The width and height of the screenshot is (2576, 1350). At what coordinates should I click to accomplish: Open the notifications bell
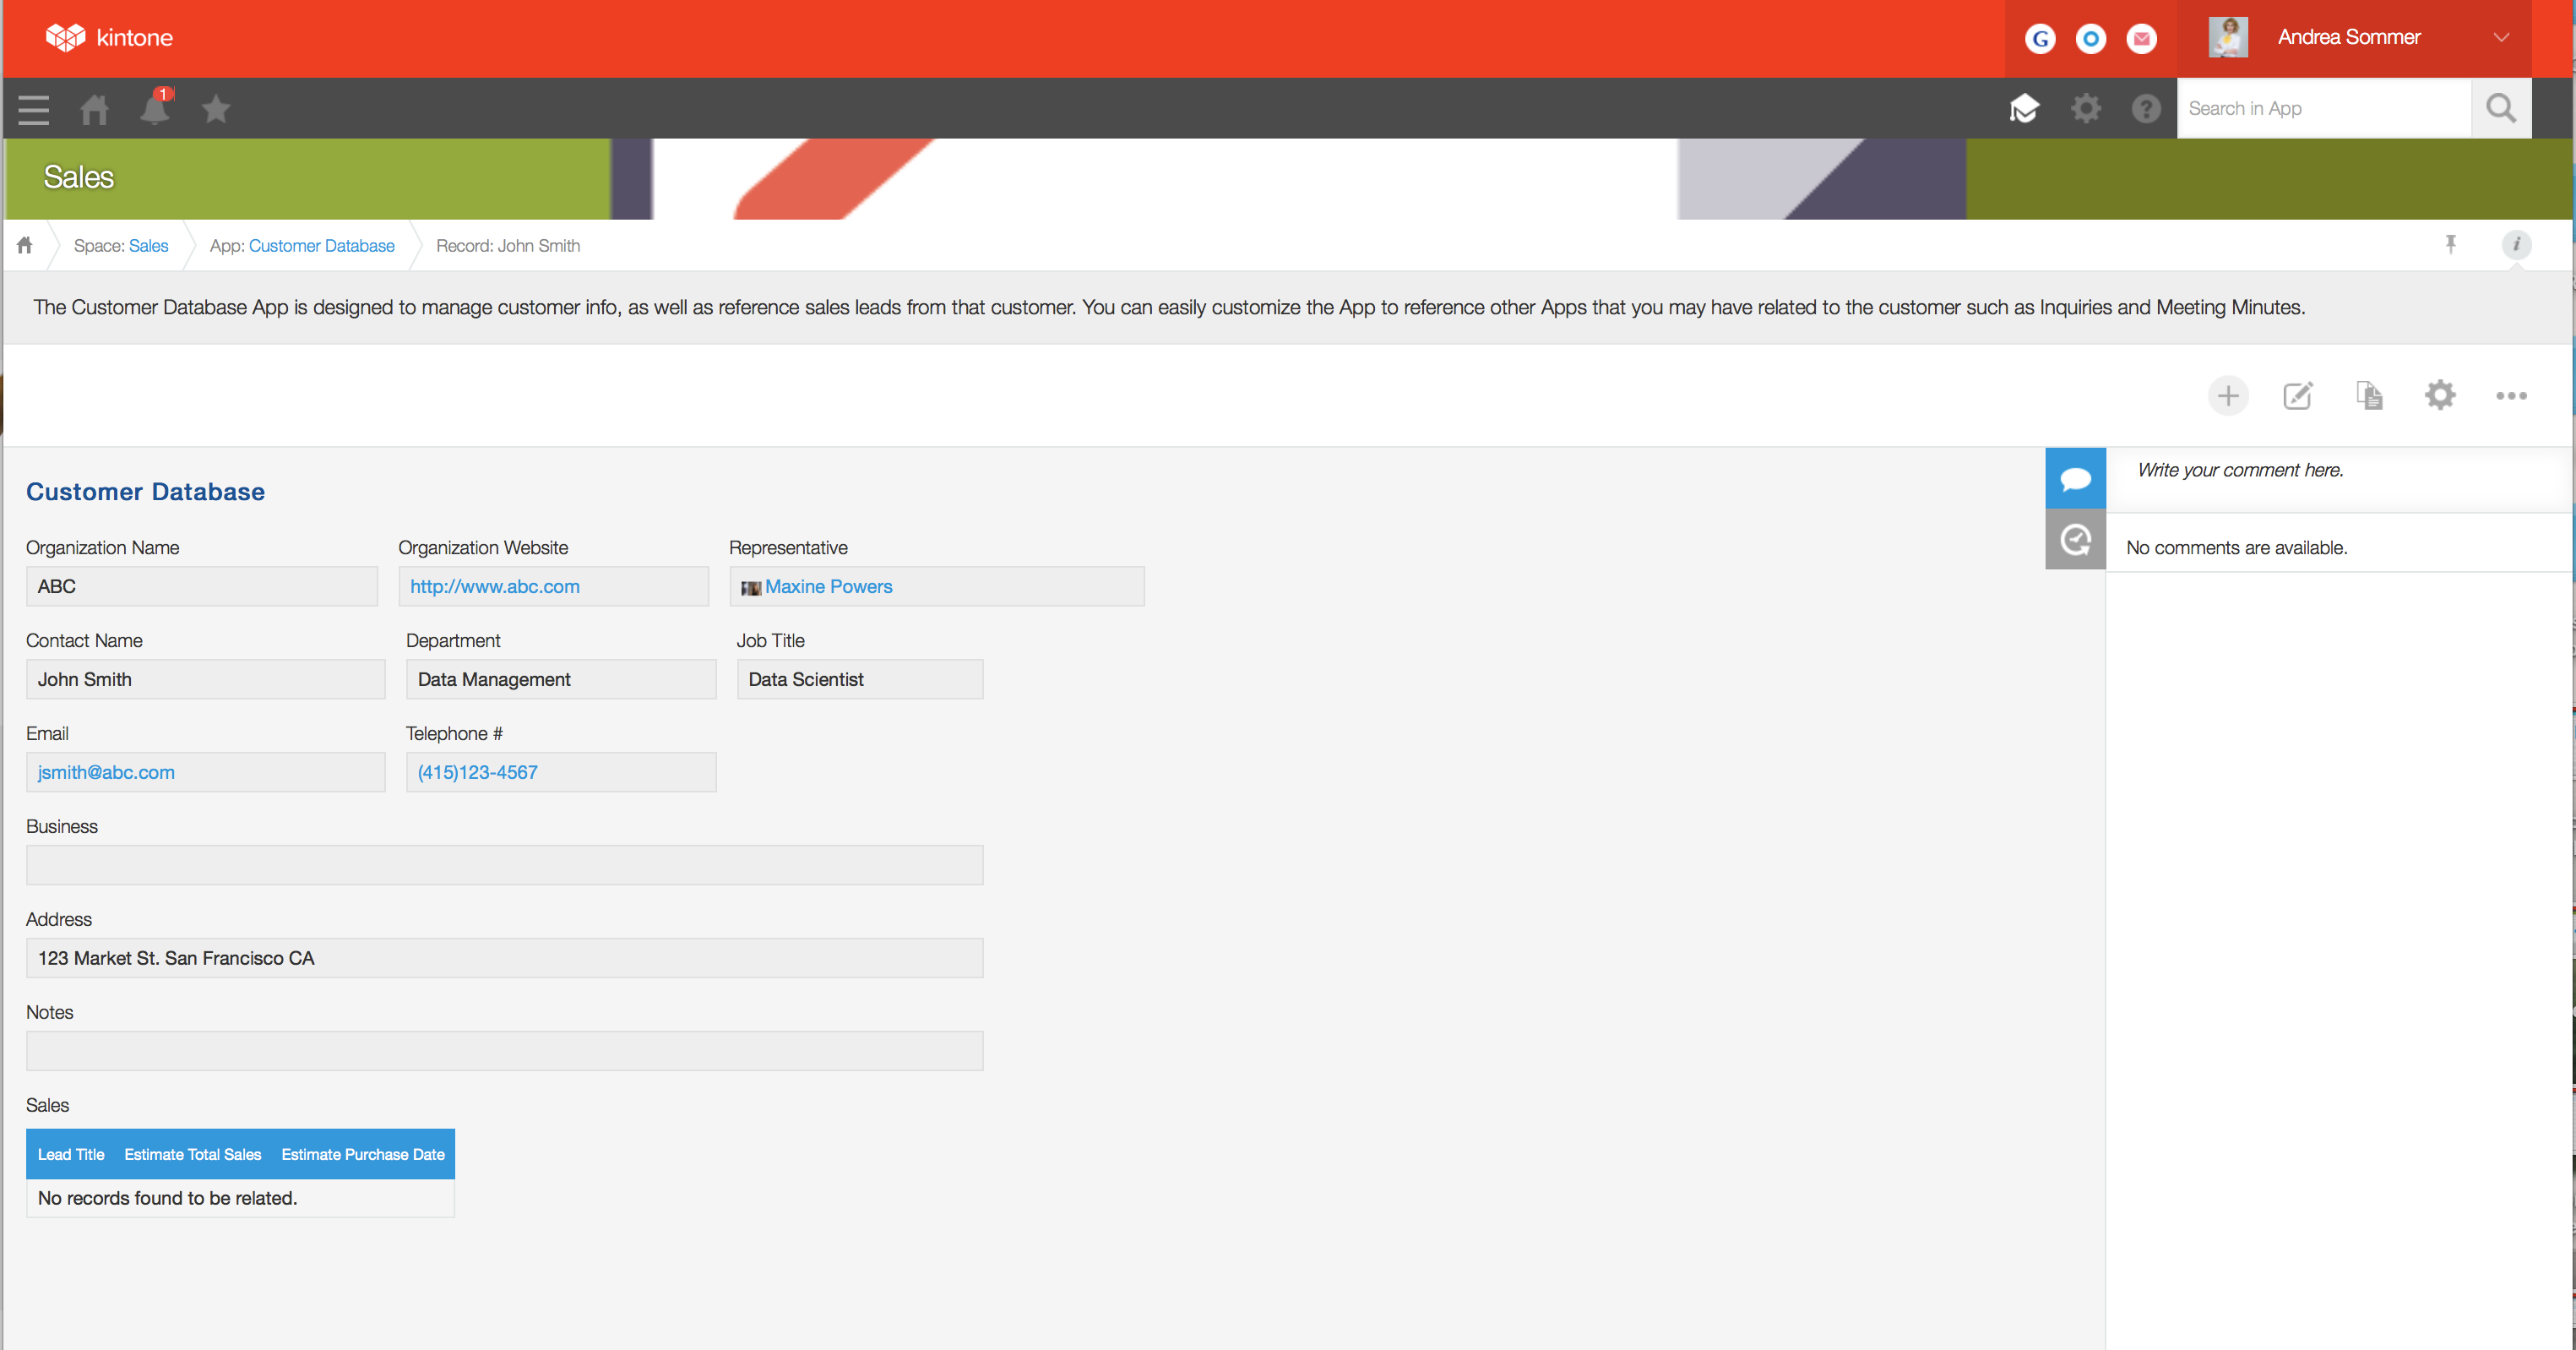pos(155,108)
